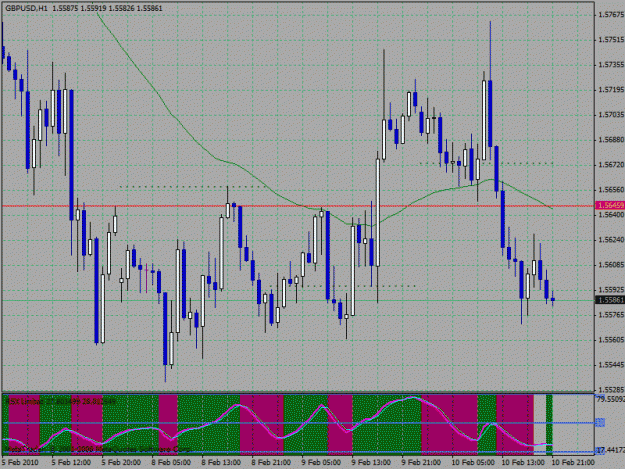Image resolution: width=625 pixels, height=469 pixels.
Task: Click the 1.57515 price scale label
Action: click(x=611, y=40)
